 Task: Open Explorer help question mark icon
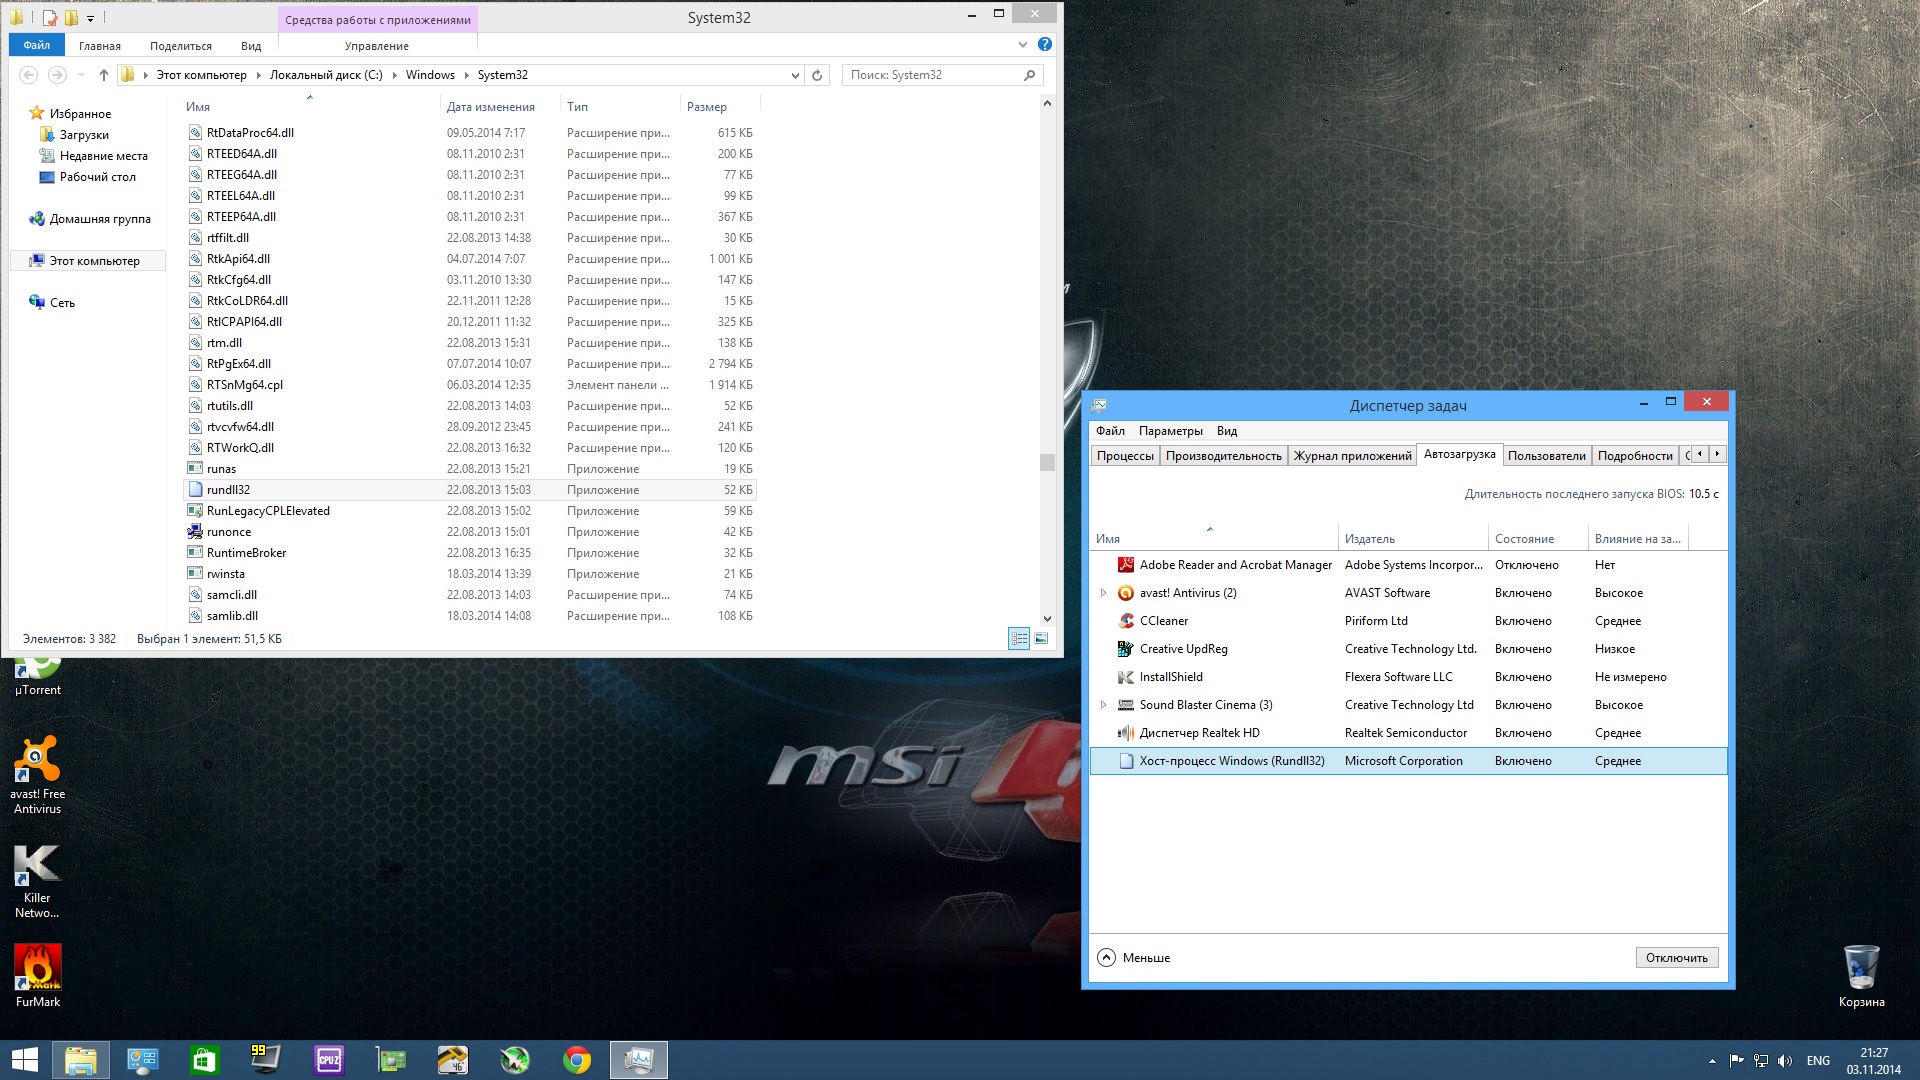click(1044, 45)
